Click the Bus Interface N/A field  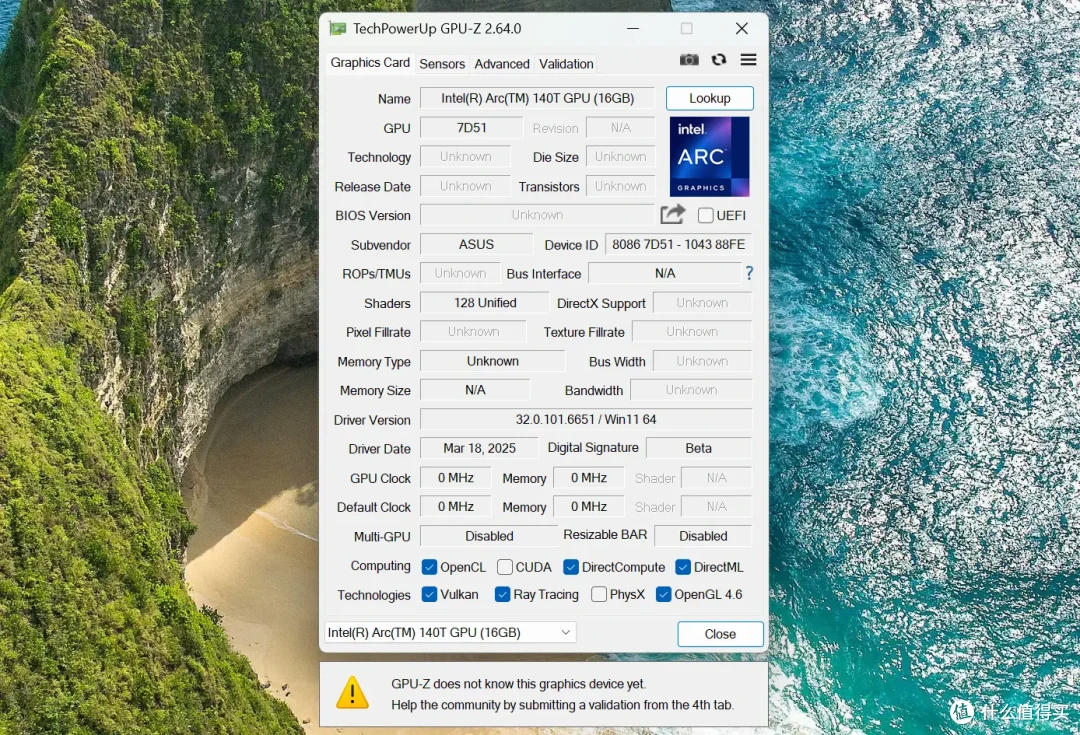(x=665, y=273)
